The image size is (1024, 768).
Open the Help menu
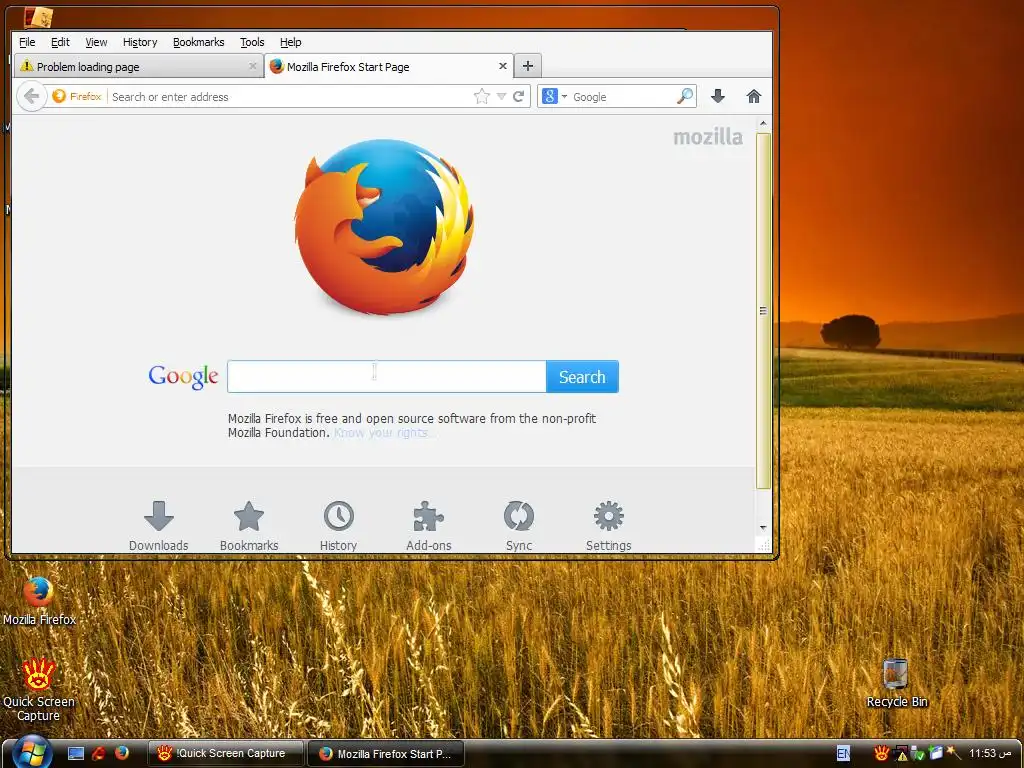291,42
